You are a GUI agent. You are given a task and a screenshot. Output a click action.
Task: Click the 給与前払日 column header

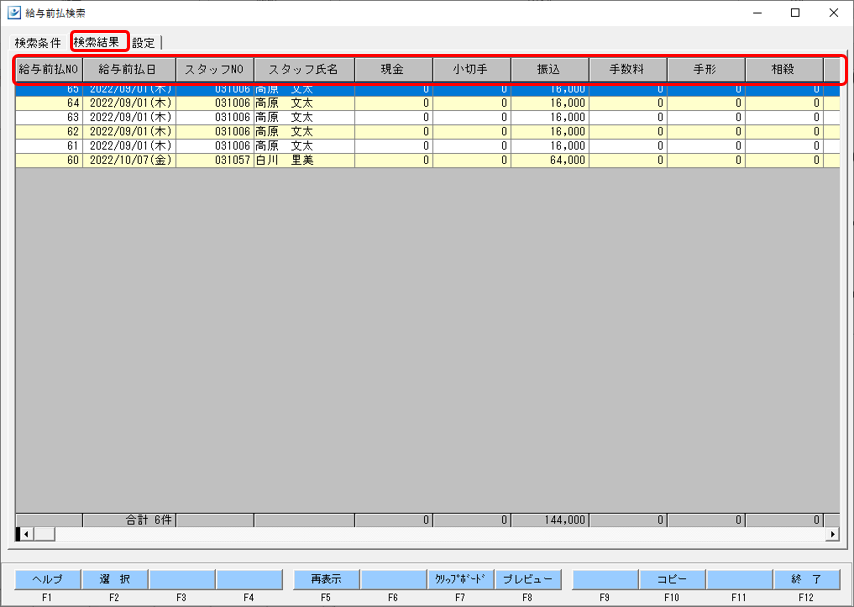[129, 70]
